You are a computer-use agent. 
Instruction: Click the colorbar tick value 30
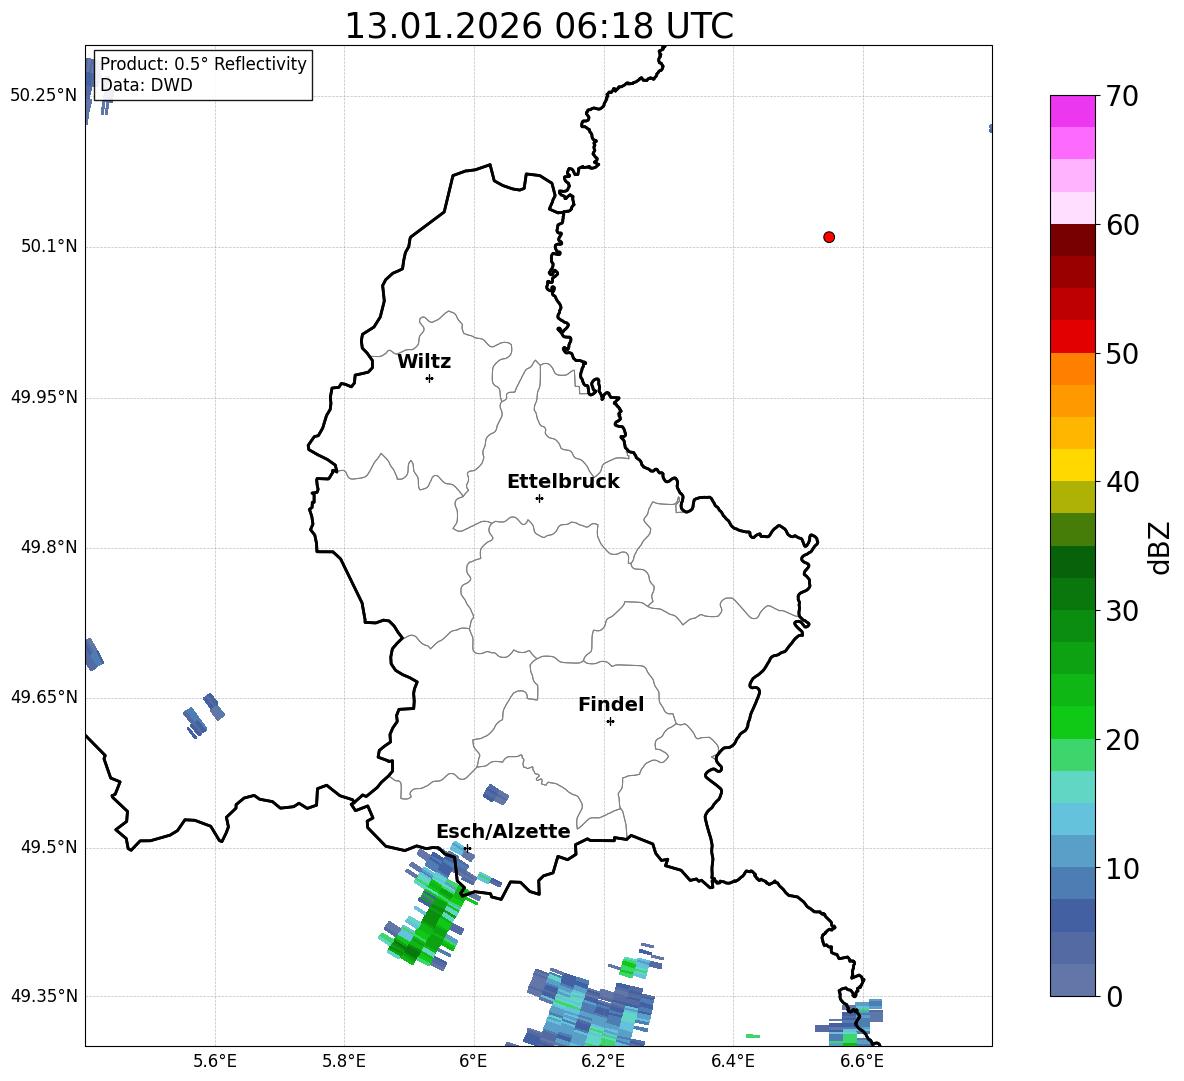(1121, 611)
